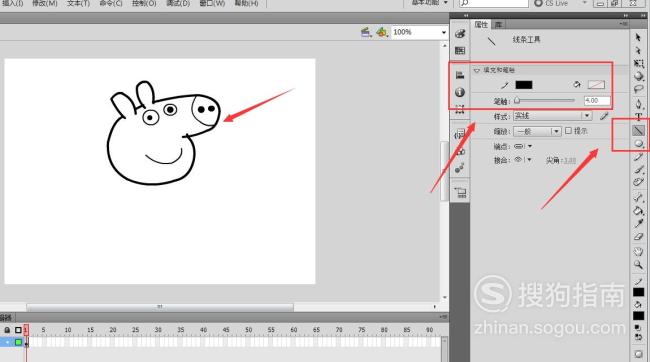Open the 窗口(W) menu
The image size is (650, 362).
212,3
